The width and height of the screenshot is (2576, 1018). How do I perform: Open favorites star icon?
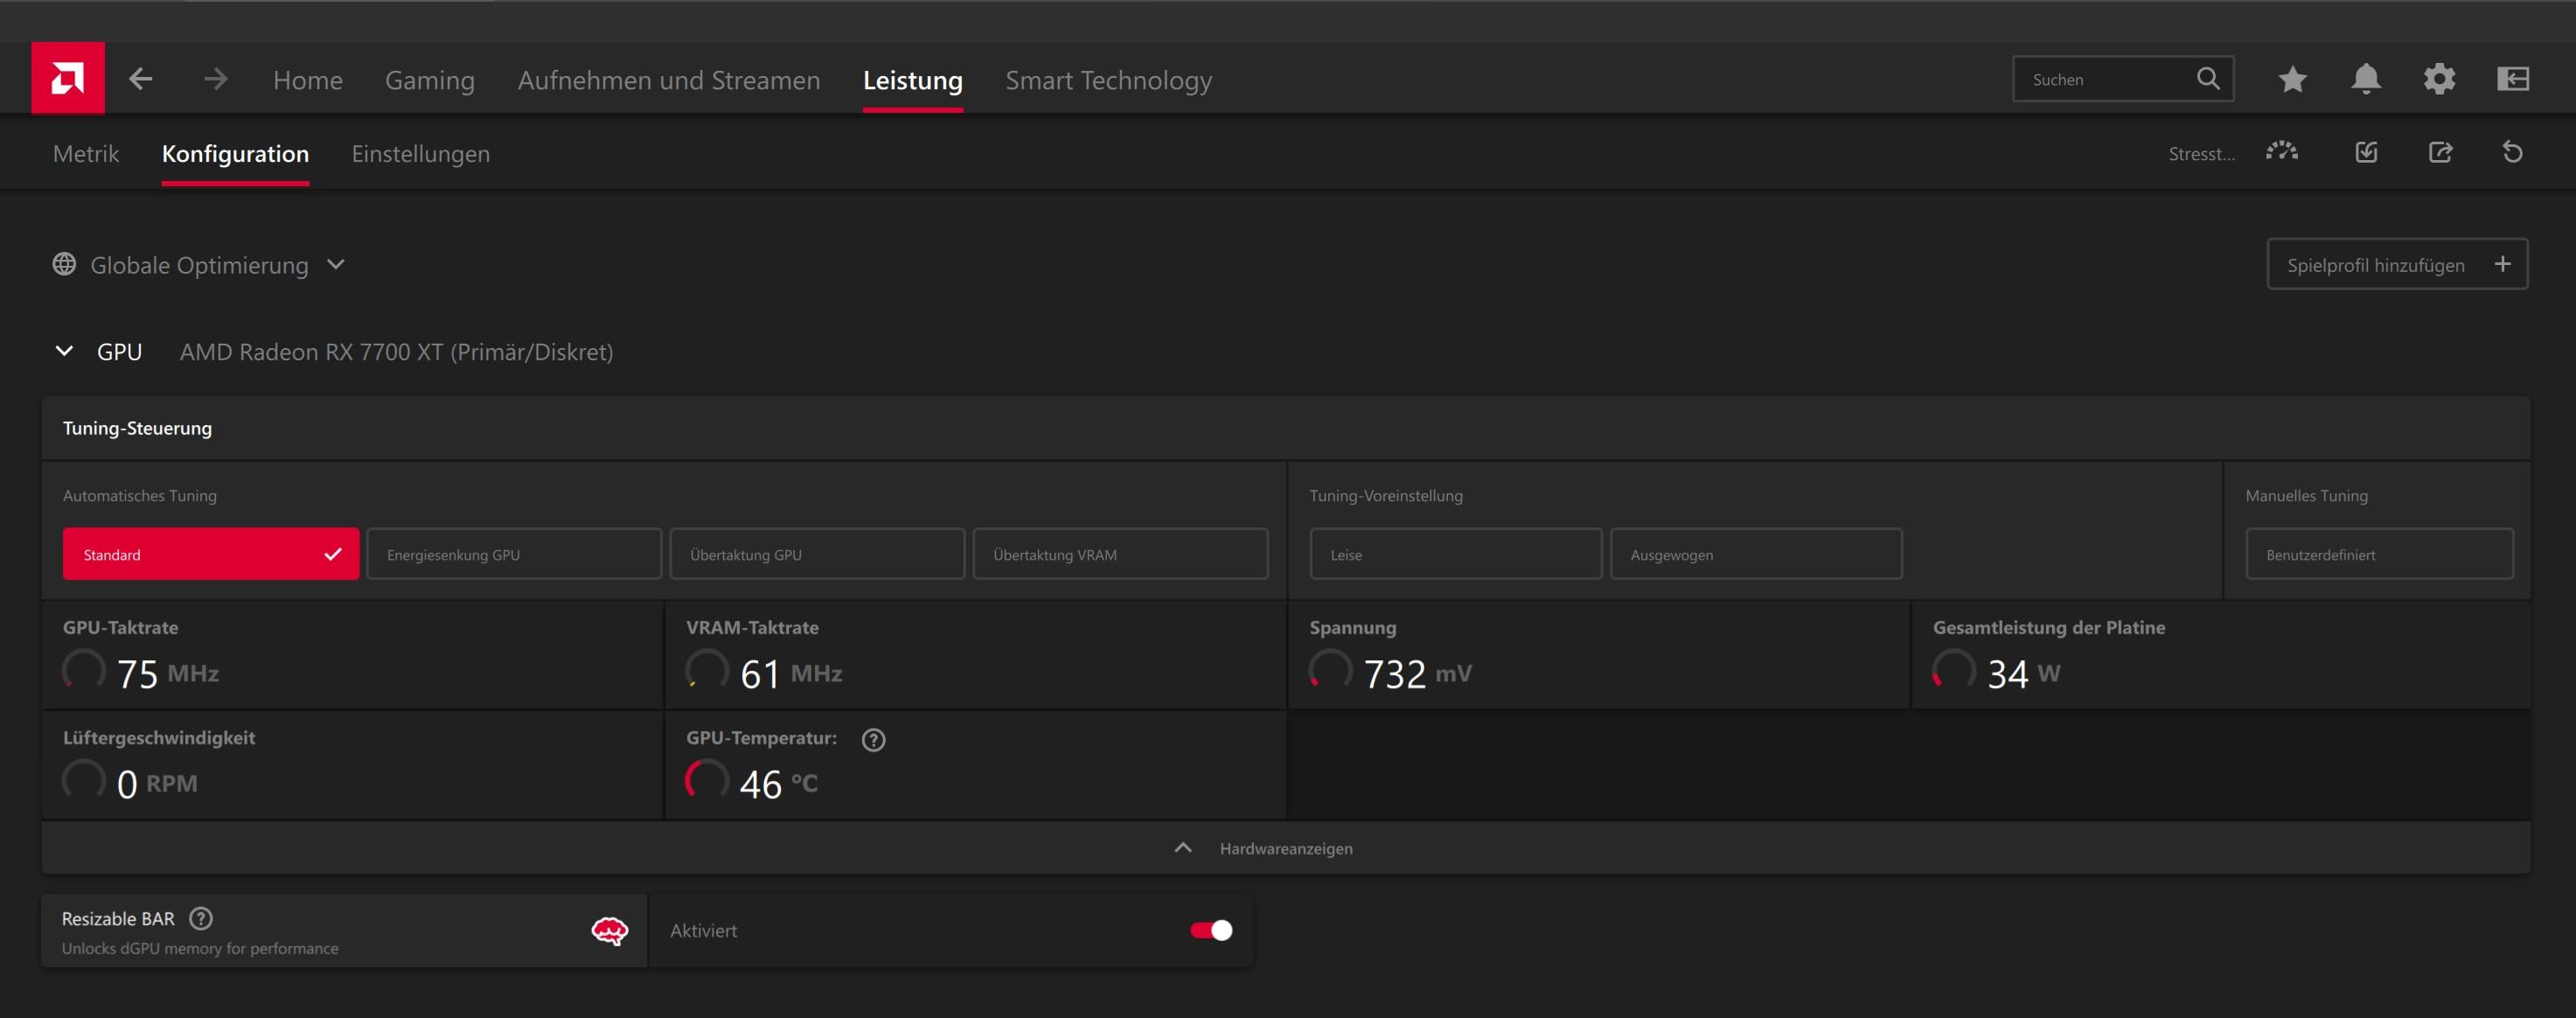2292,79
